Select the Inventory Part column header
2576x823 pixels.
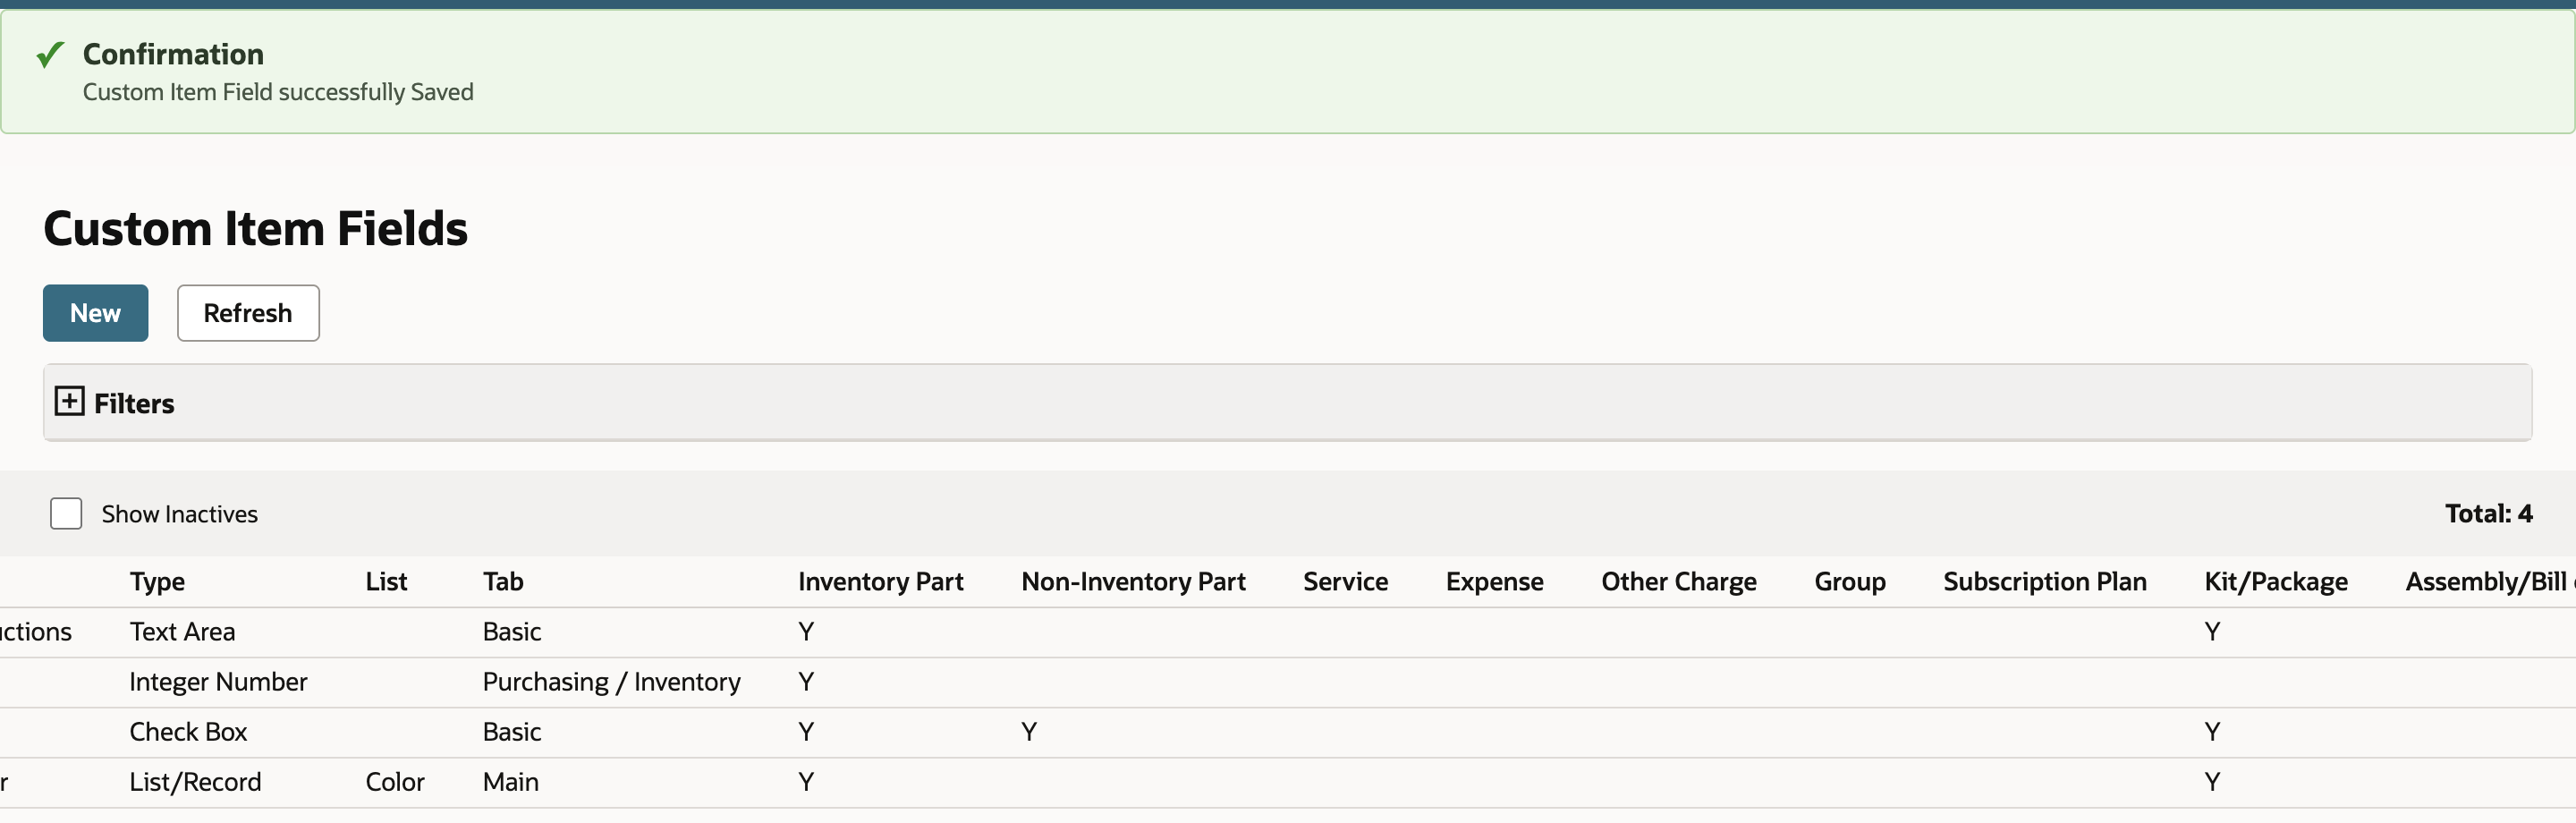(x=880, y=582)
